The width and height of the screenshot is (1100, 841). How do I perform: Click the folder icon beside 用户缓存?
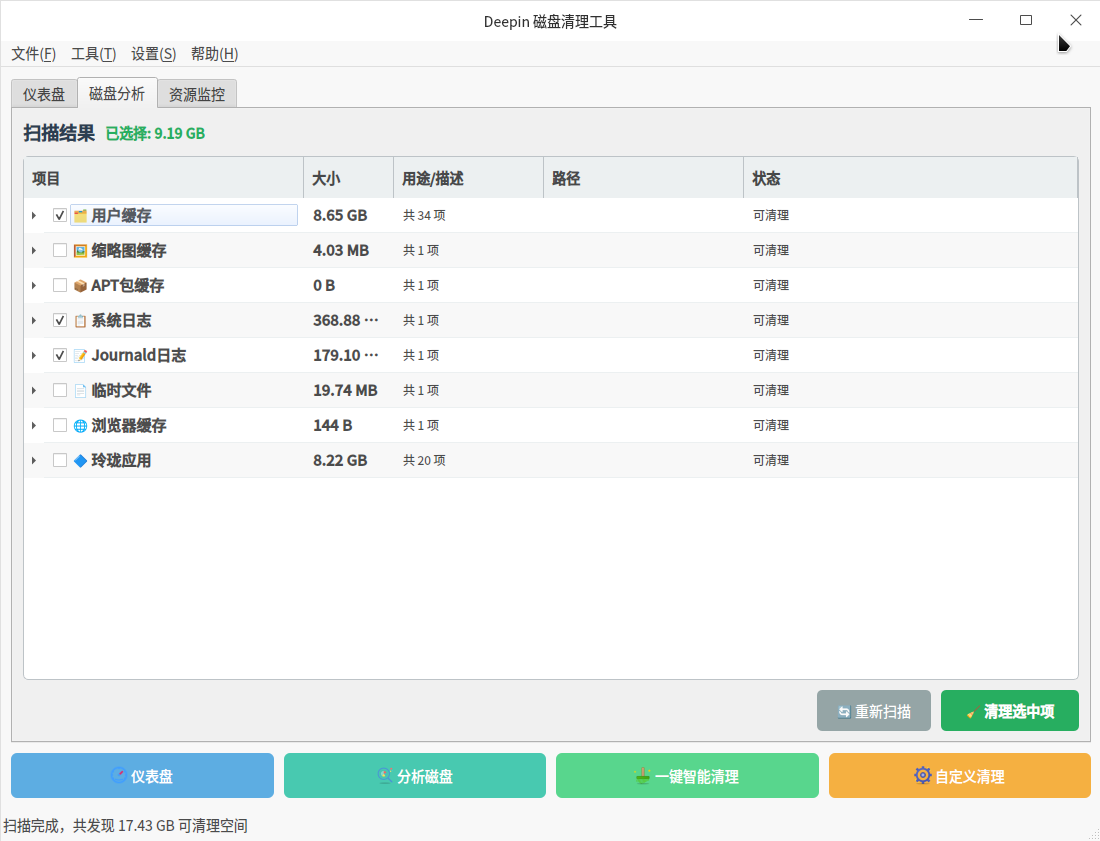pos(80,216)
